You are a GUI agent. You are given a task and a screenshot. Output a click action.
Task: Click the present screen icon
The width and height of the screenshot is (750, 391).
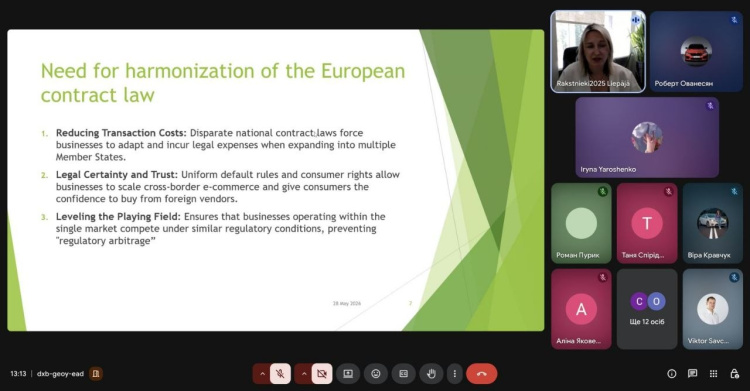click(348, 374)
